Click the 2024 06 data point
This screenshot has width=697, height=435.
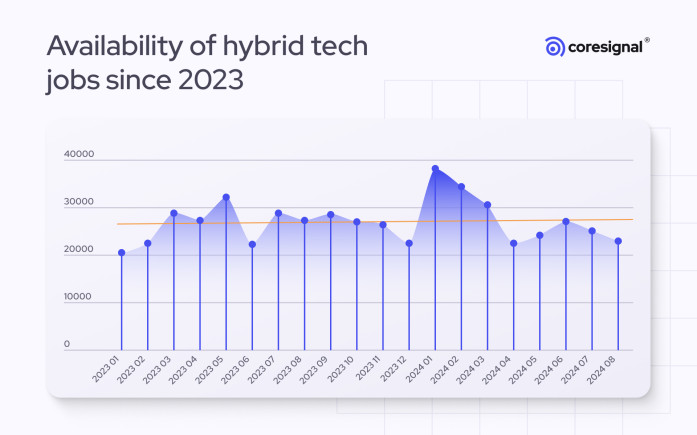pyautogui.click(x=566, y=221)
